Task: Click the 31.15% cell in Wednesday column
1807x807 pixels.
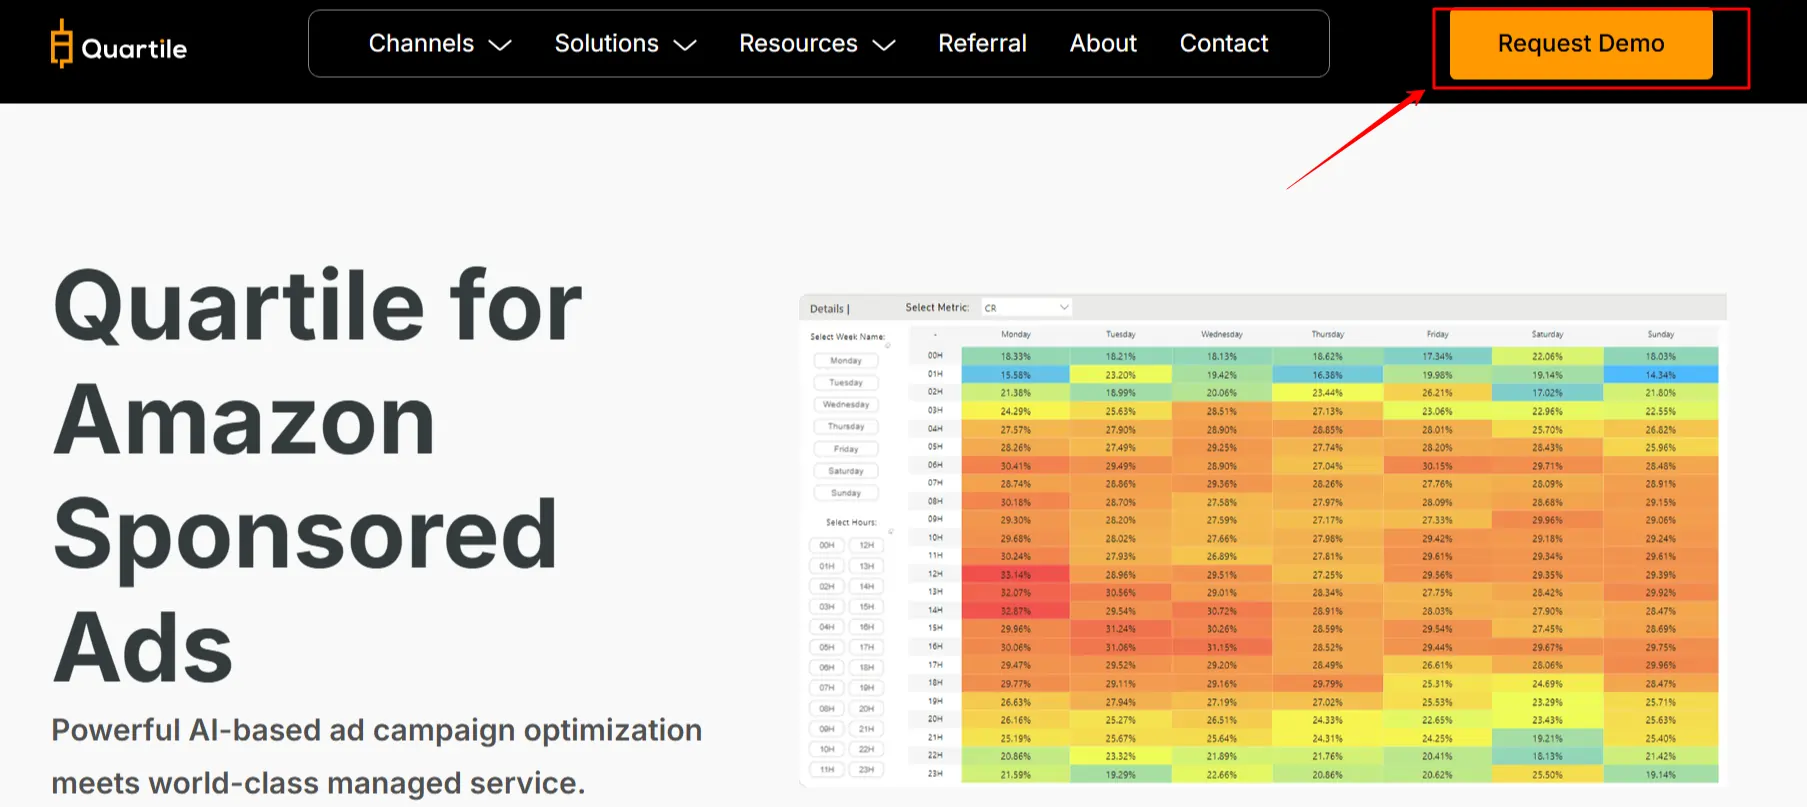Action: click(x=1221, y=648)
